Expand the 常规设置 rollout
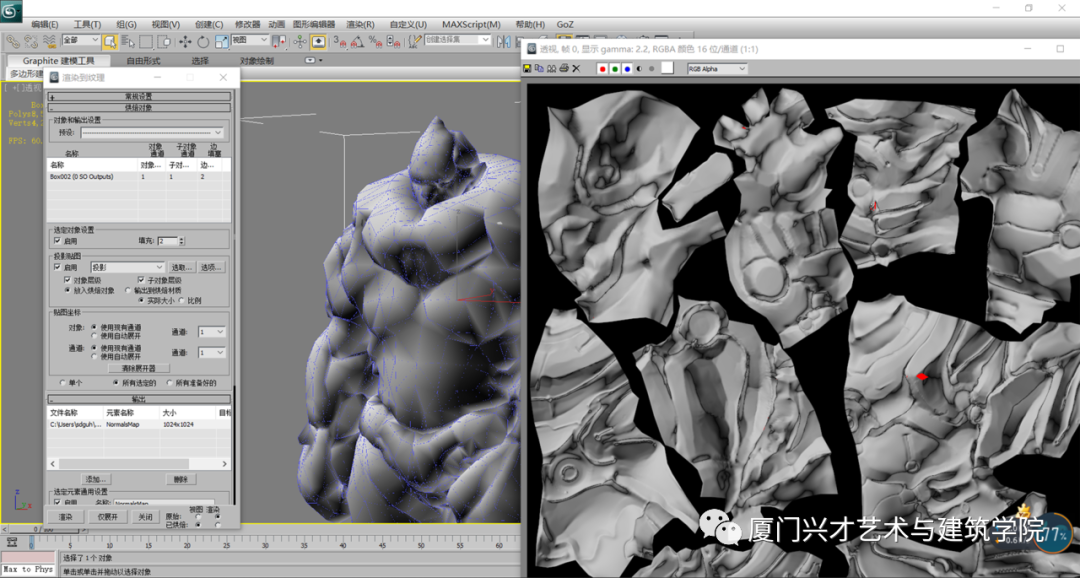This screenshot has width=1080, height=578. click(x=139, y=97)
